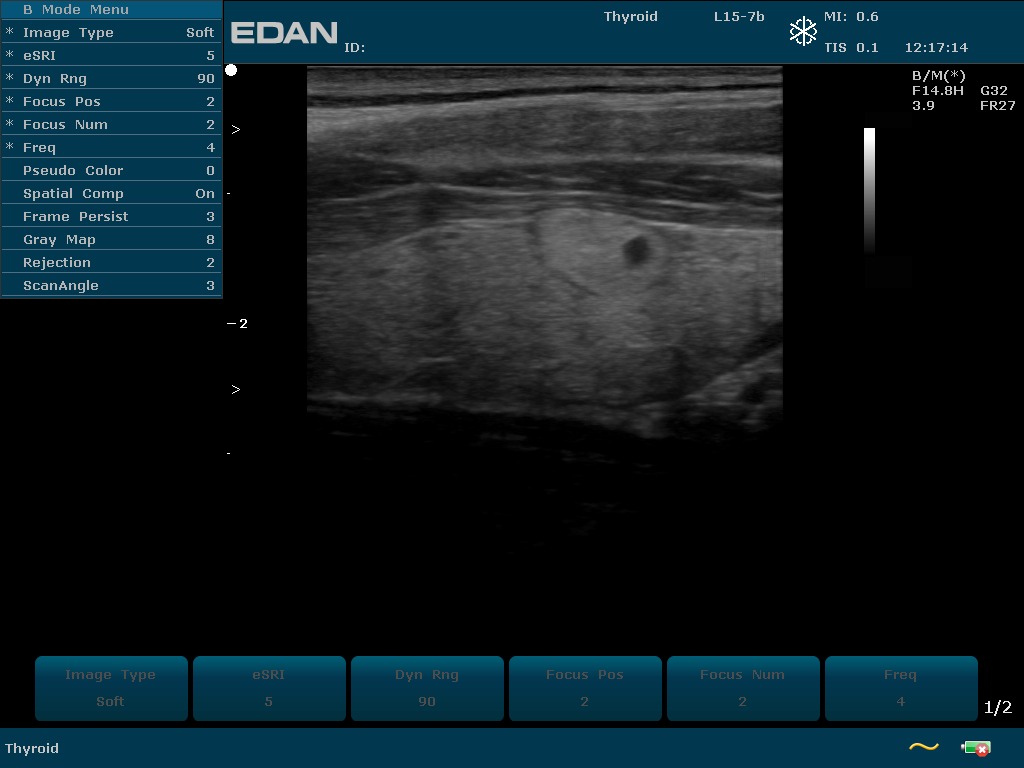Click the battery status icon
Viewport: 1024px width, 768px height.
(x=975, y=748)
